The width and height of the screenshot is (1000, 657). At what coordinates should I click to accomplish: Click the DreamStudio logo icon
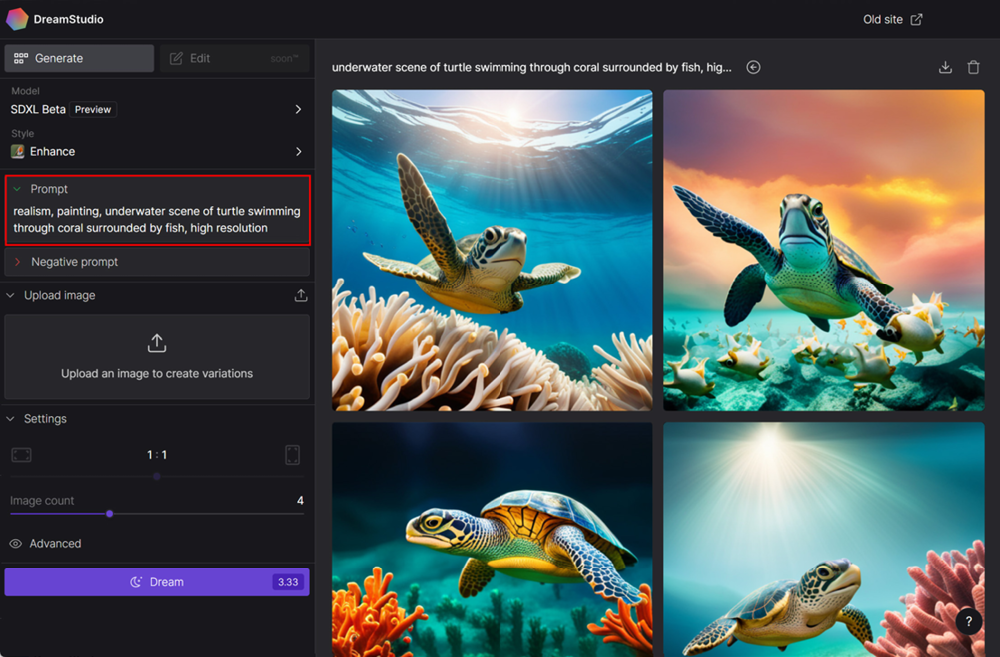[17, 19]
